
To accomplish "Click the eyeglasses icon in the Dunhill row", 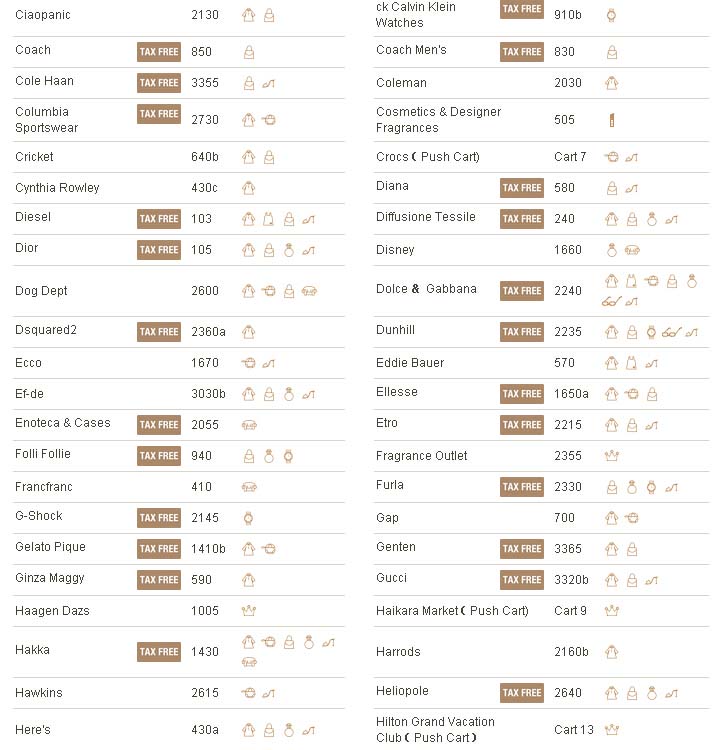I will (x=670, y=332).
